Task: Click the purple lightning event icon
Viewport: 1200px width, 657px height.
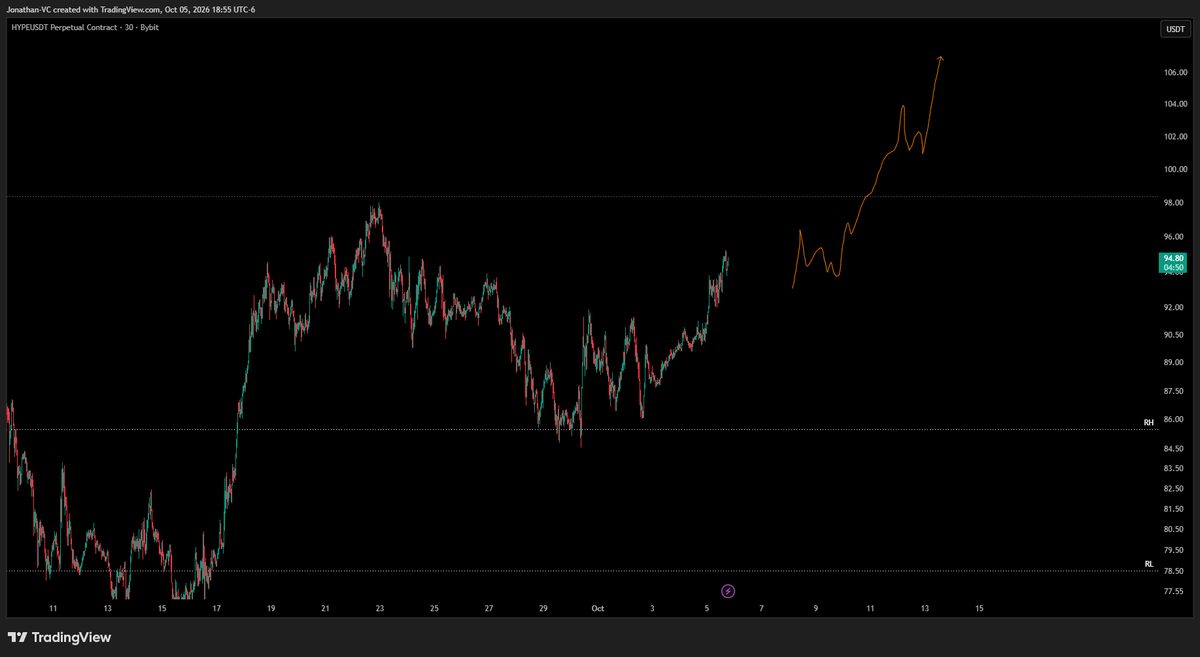Action: click(728, 591)
